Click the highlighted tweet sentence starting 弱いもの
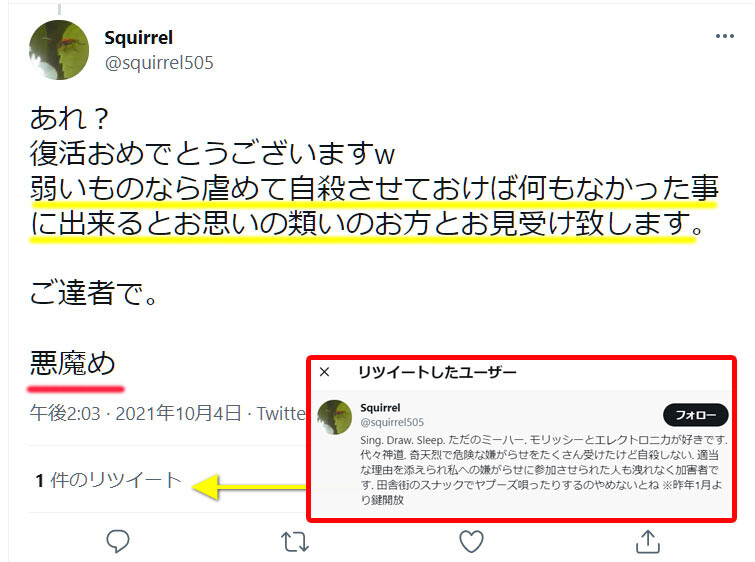 pos(374,206)
